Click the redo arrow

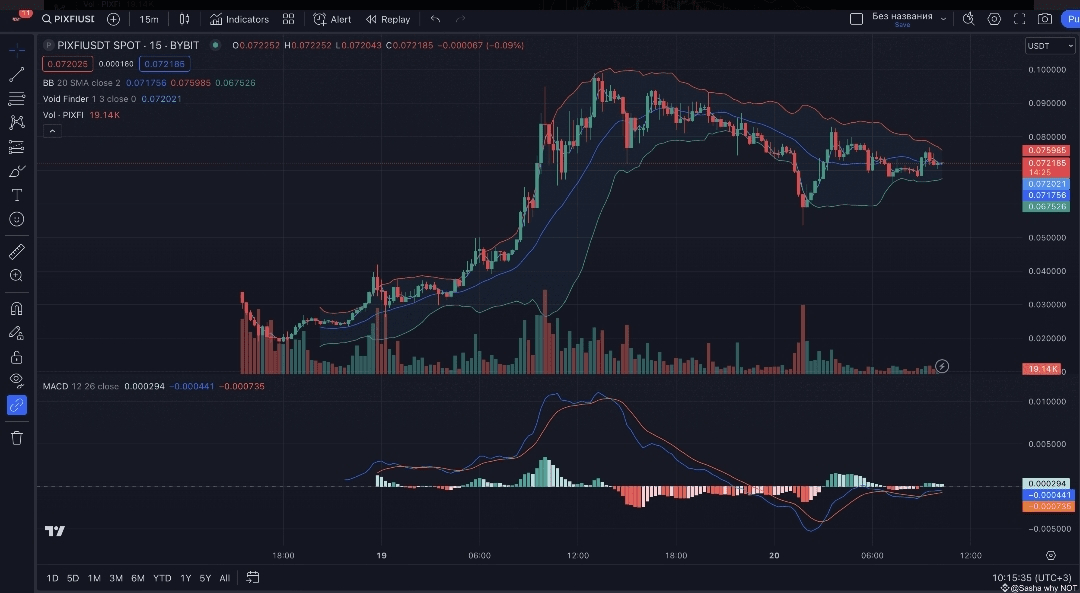click(x=461, y=19)
